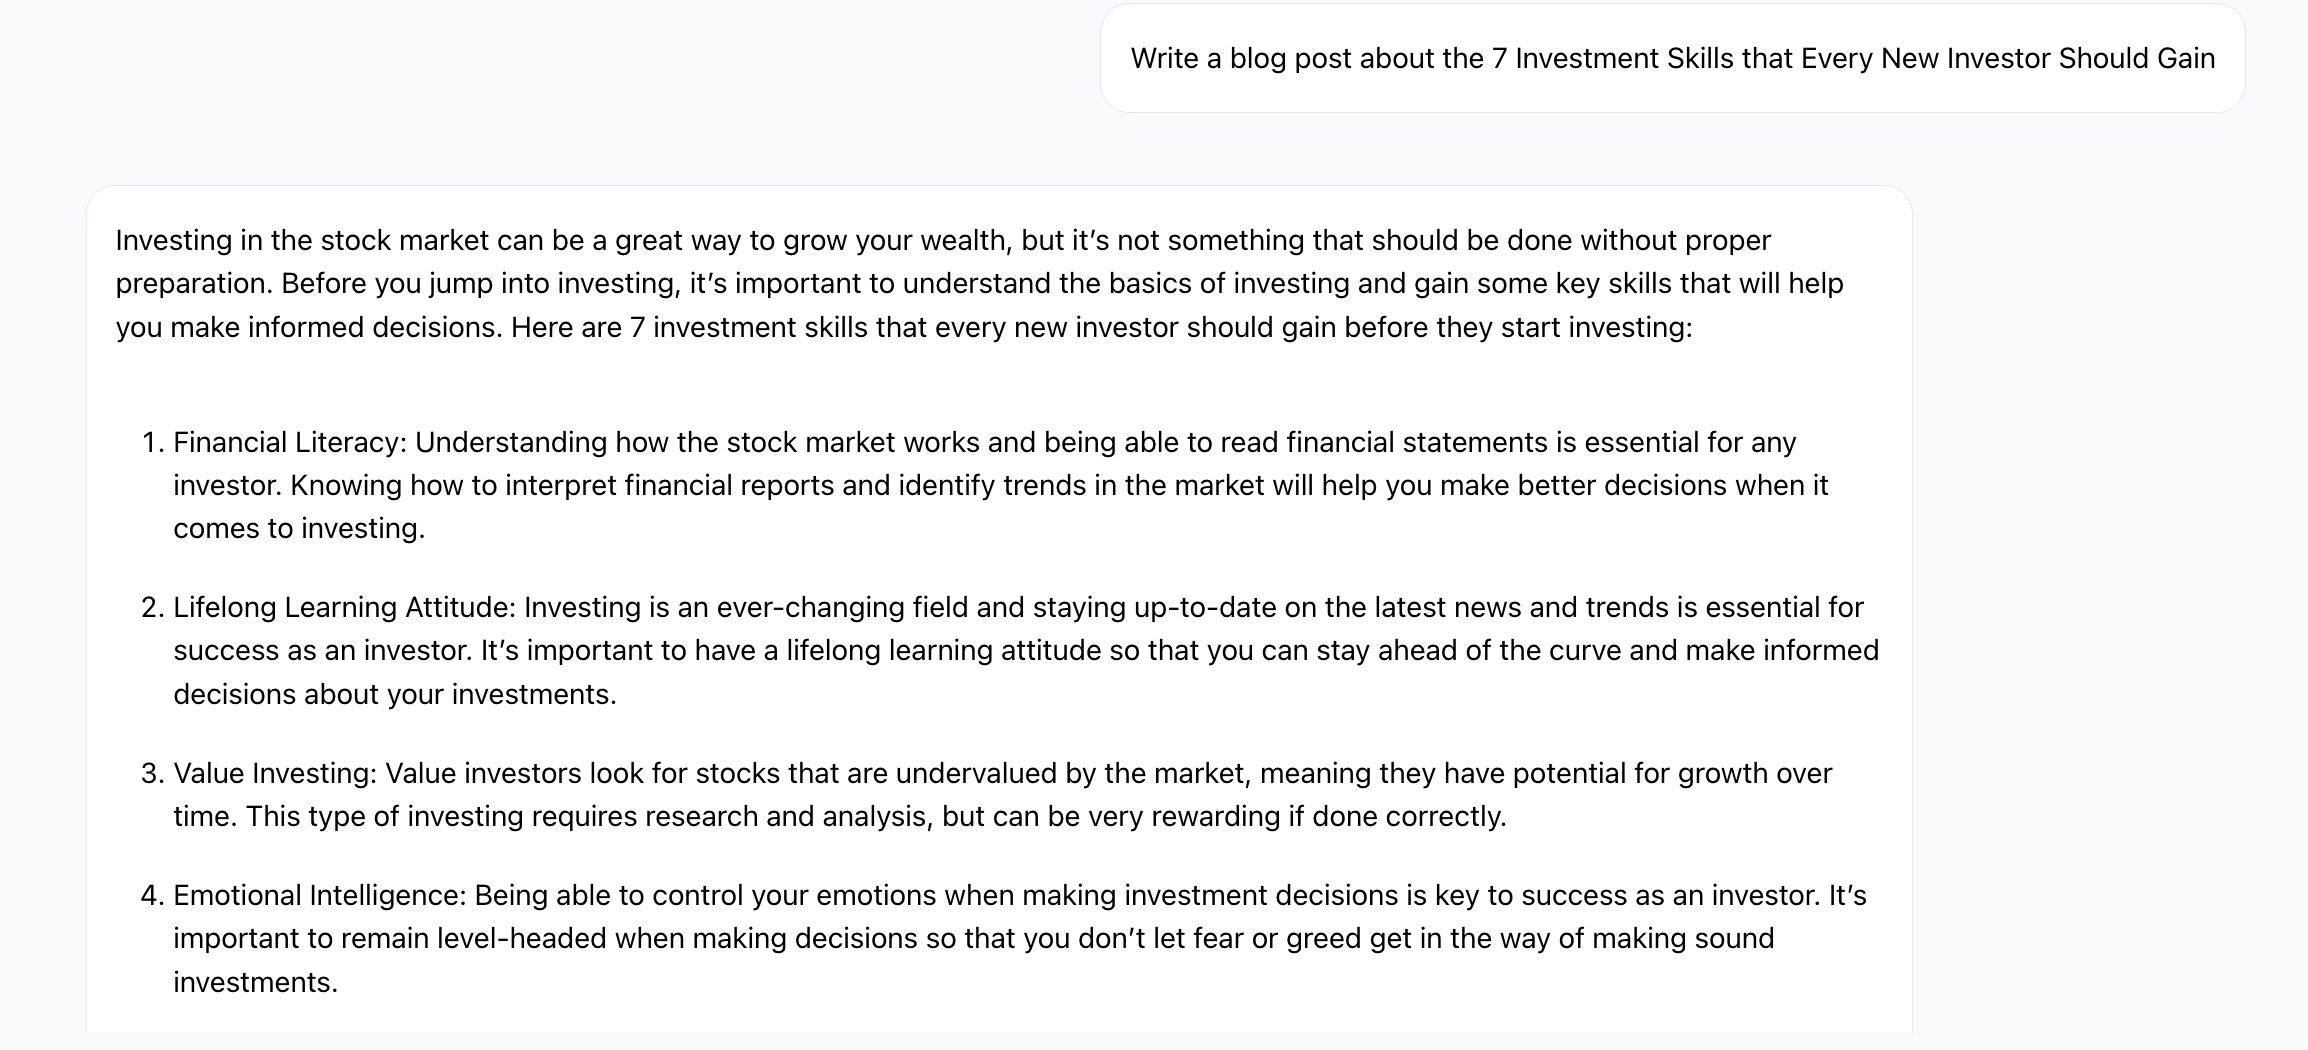Screen dimensions: 2308x1050
Task: Click the final line "investments."
Action: (256, 983)
